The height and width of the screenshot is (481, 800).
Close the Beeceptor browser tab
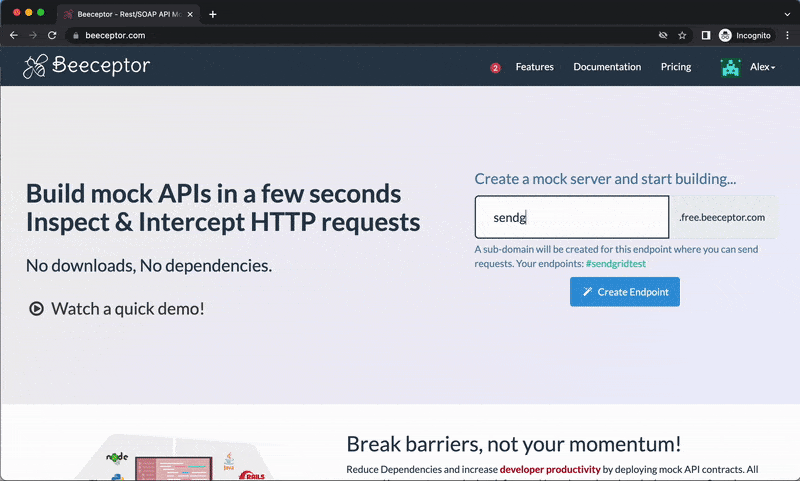click(190, 14)
